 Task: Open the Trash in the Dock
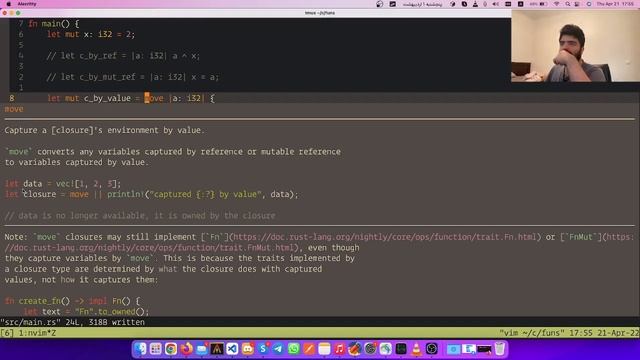pos(500,349)
